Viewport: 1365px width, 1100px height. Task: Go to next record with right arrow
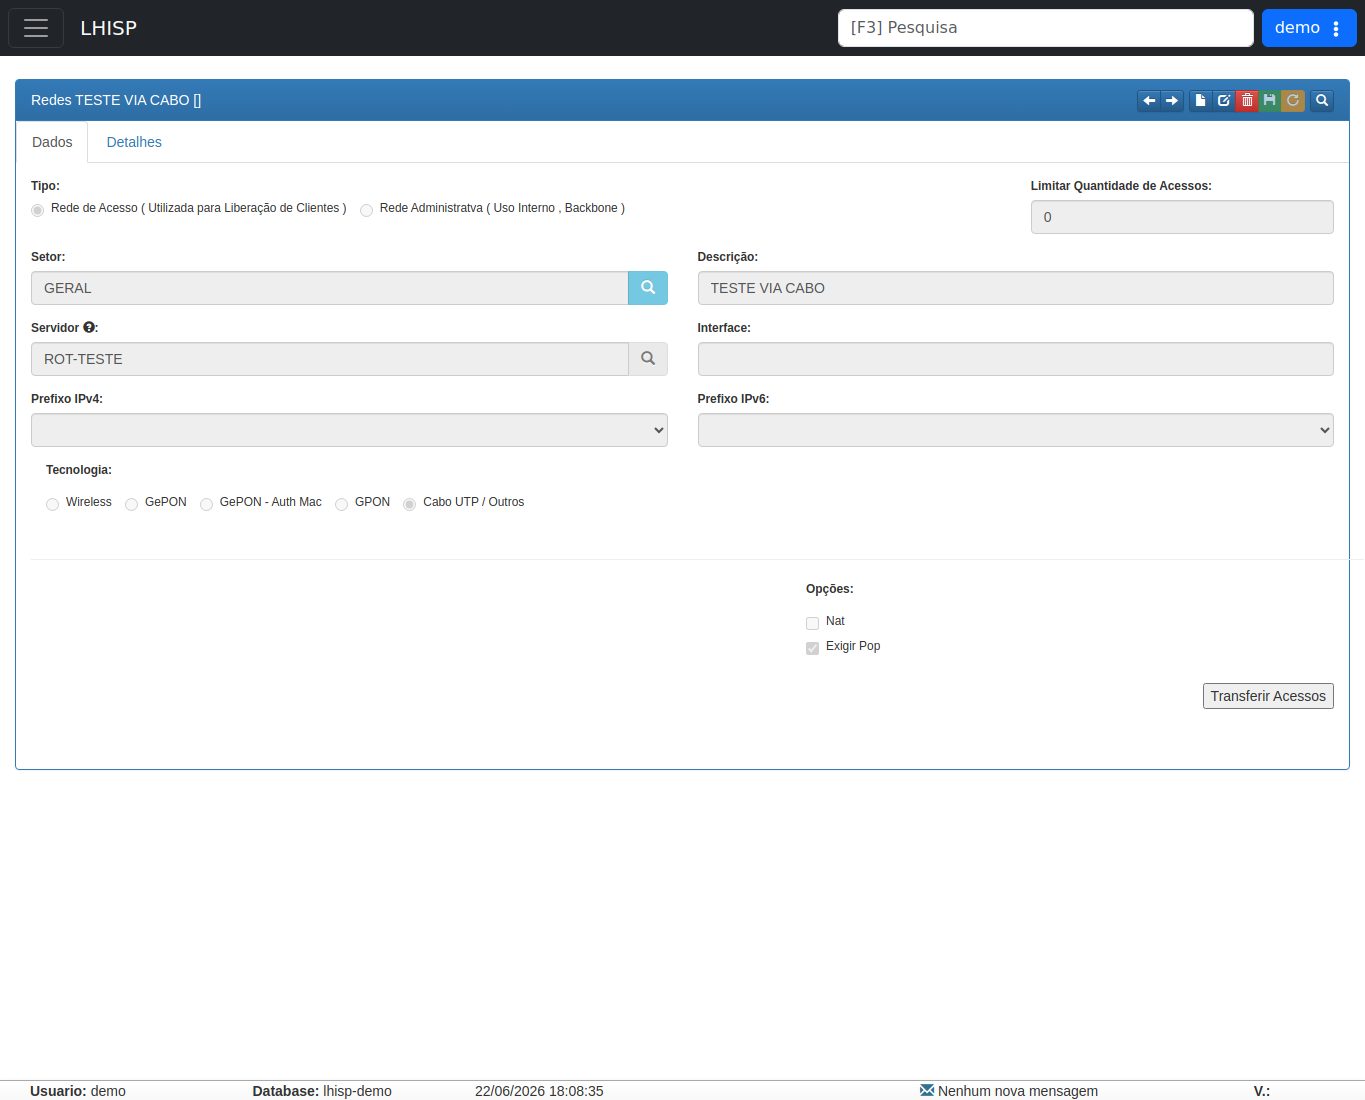click(1172, 101)
